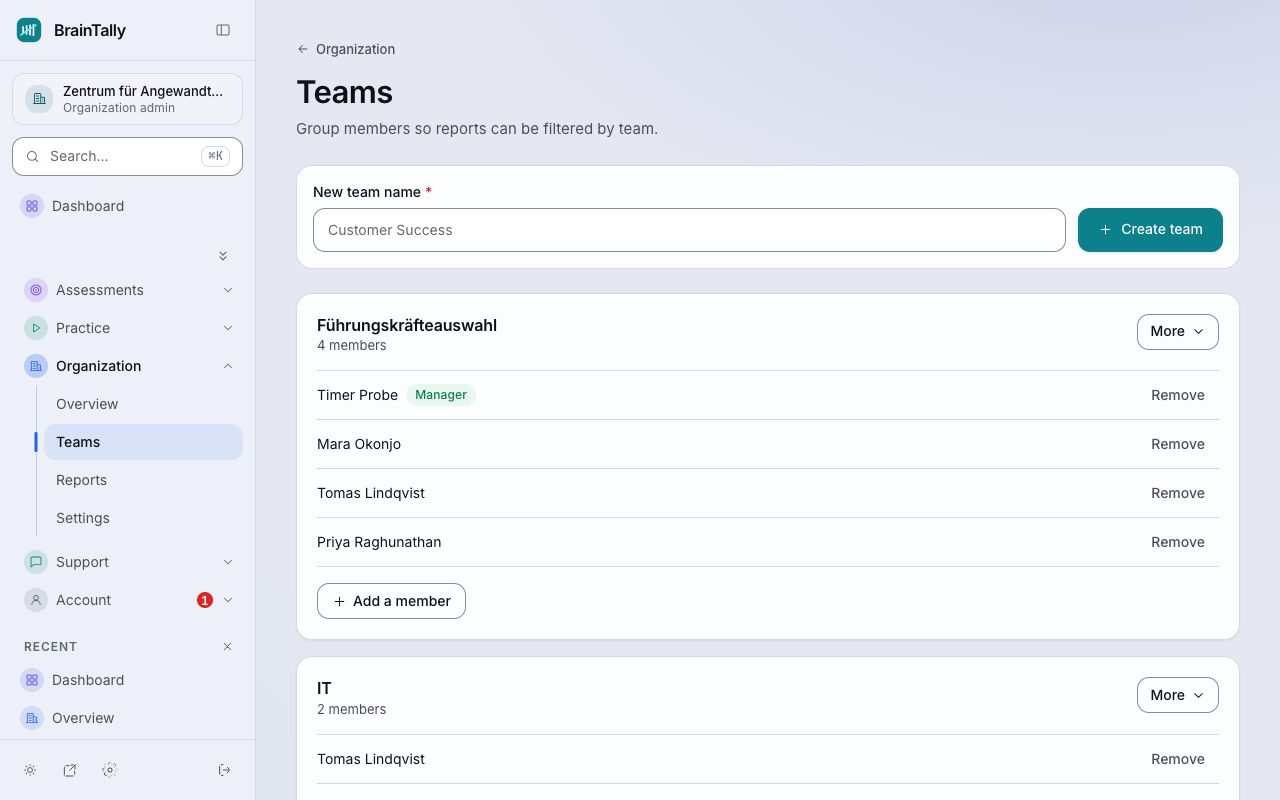Open More dropdown for IT team
Viewport: 1280px width, 800px height.
[1178, 695]
